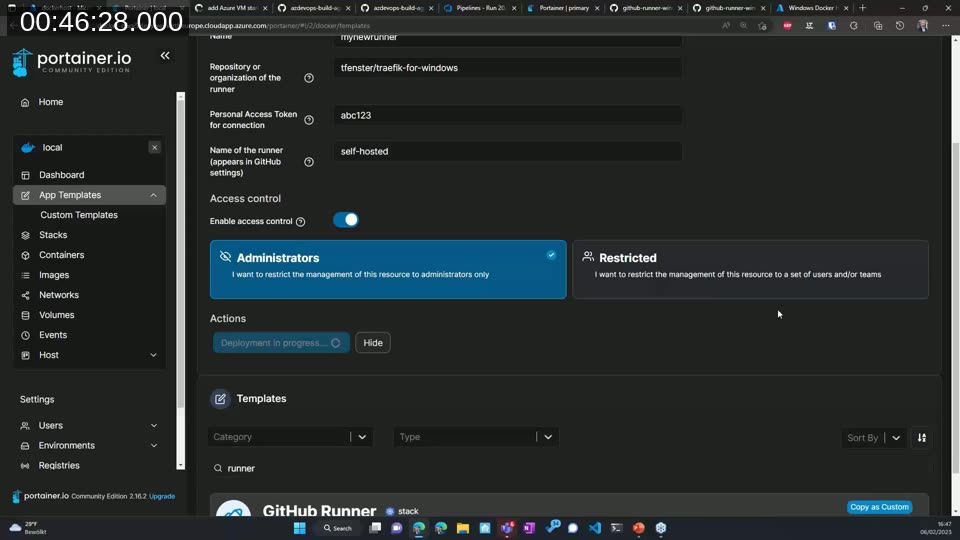960x540 pixels.
Task: Click the Images list icon
Action: point(25,276)
